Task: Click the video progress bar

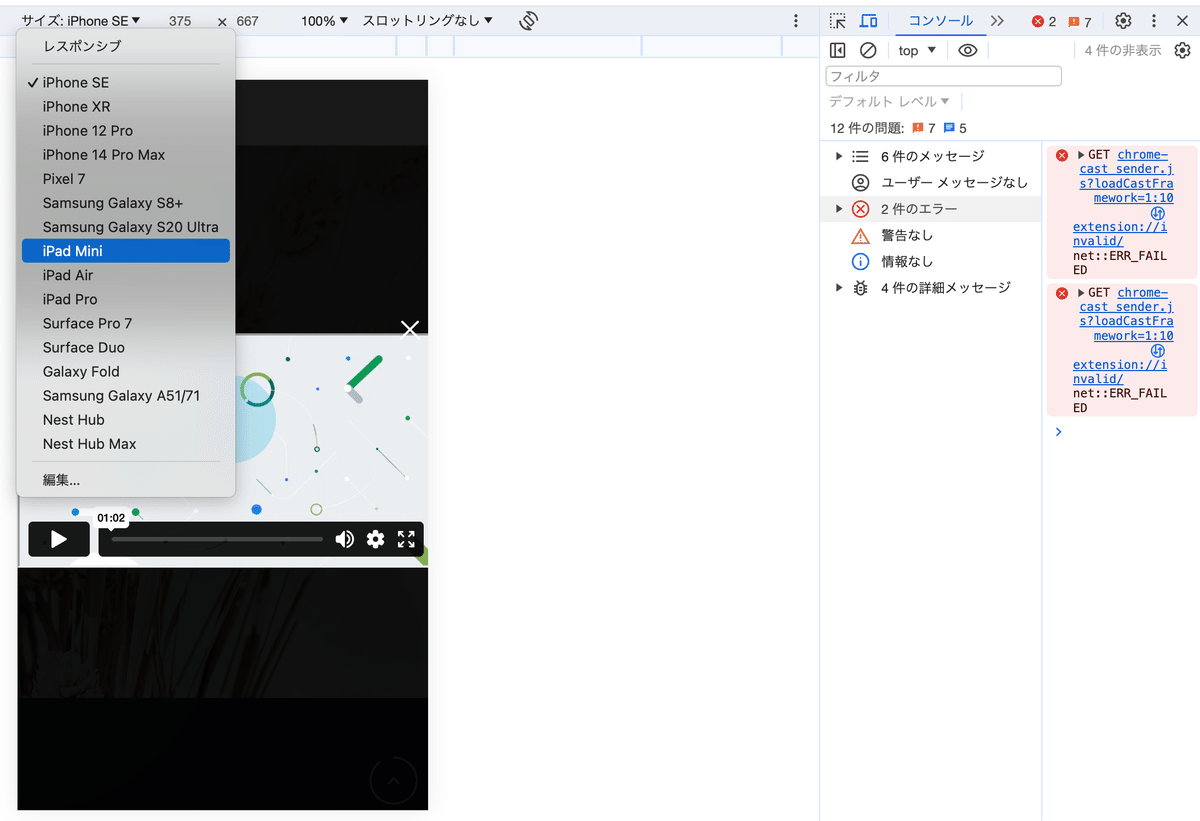Action: click(217, 539)
